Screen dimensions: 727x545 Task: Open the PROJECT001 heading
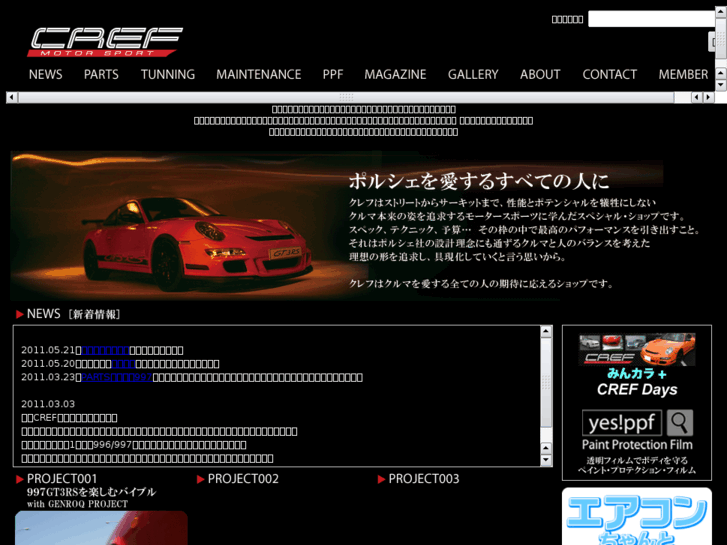(x=62, y=479)
